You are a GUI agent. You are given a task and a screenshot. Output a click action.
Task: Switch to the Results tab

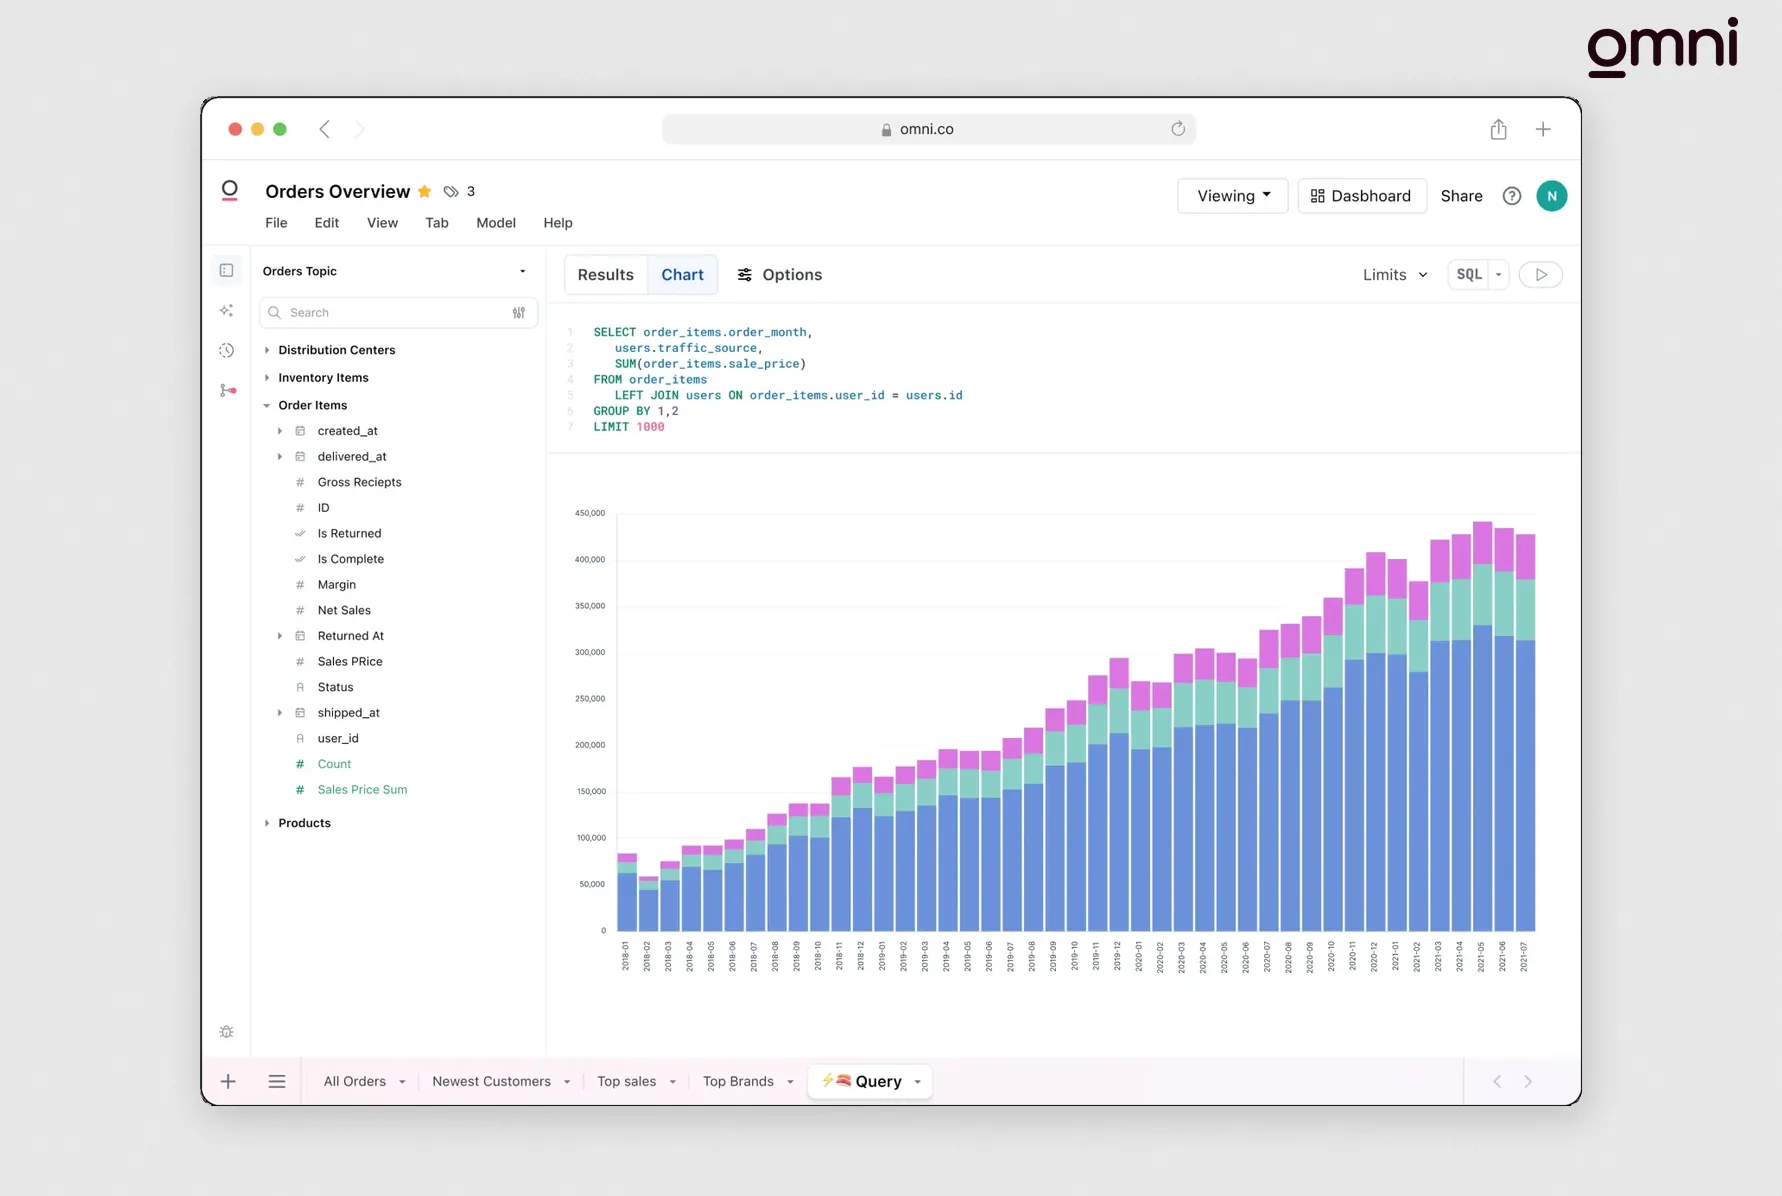(606, 275)
